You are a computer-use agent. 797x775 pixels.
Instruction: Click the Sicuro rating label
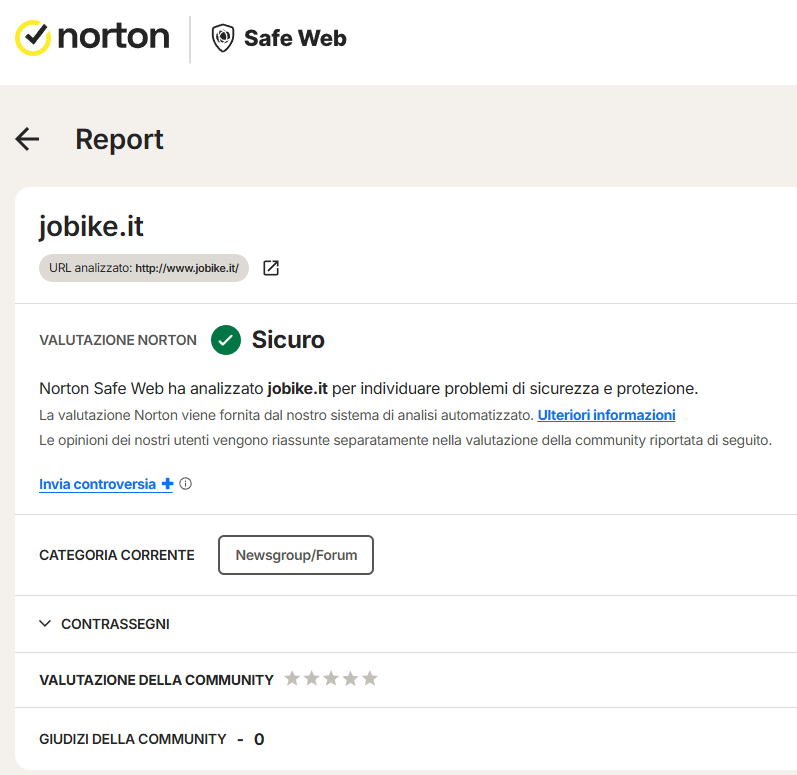(288, 339)
